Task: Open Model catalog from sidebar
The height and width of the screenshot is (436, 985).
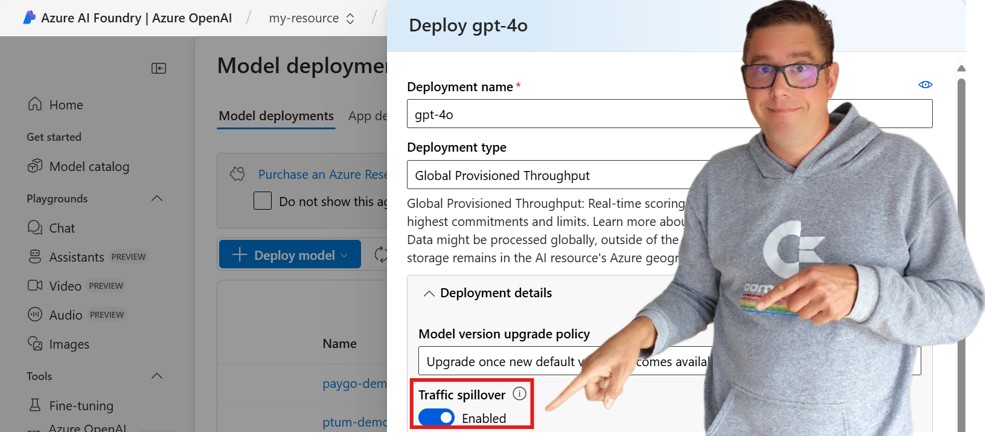Action: coord(89,166)
